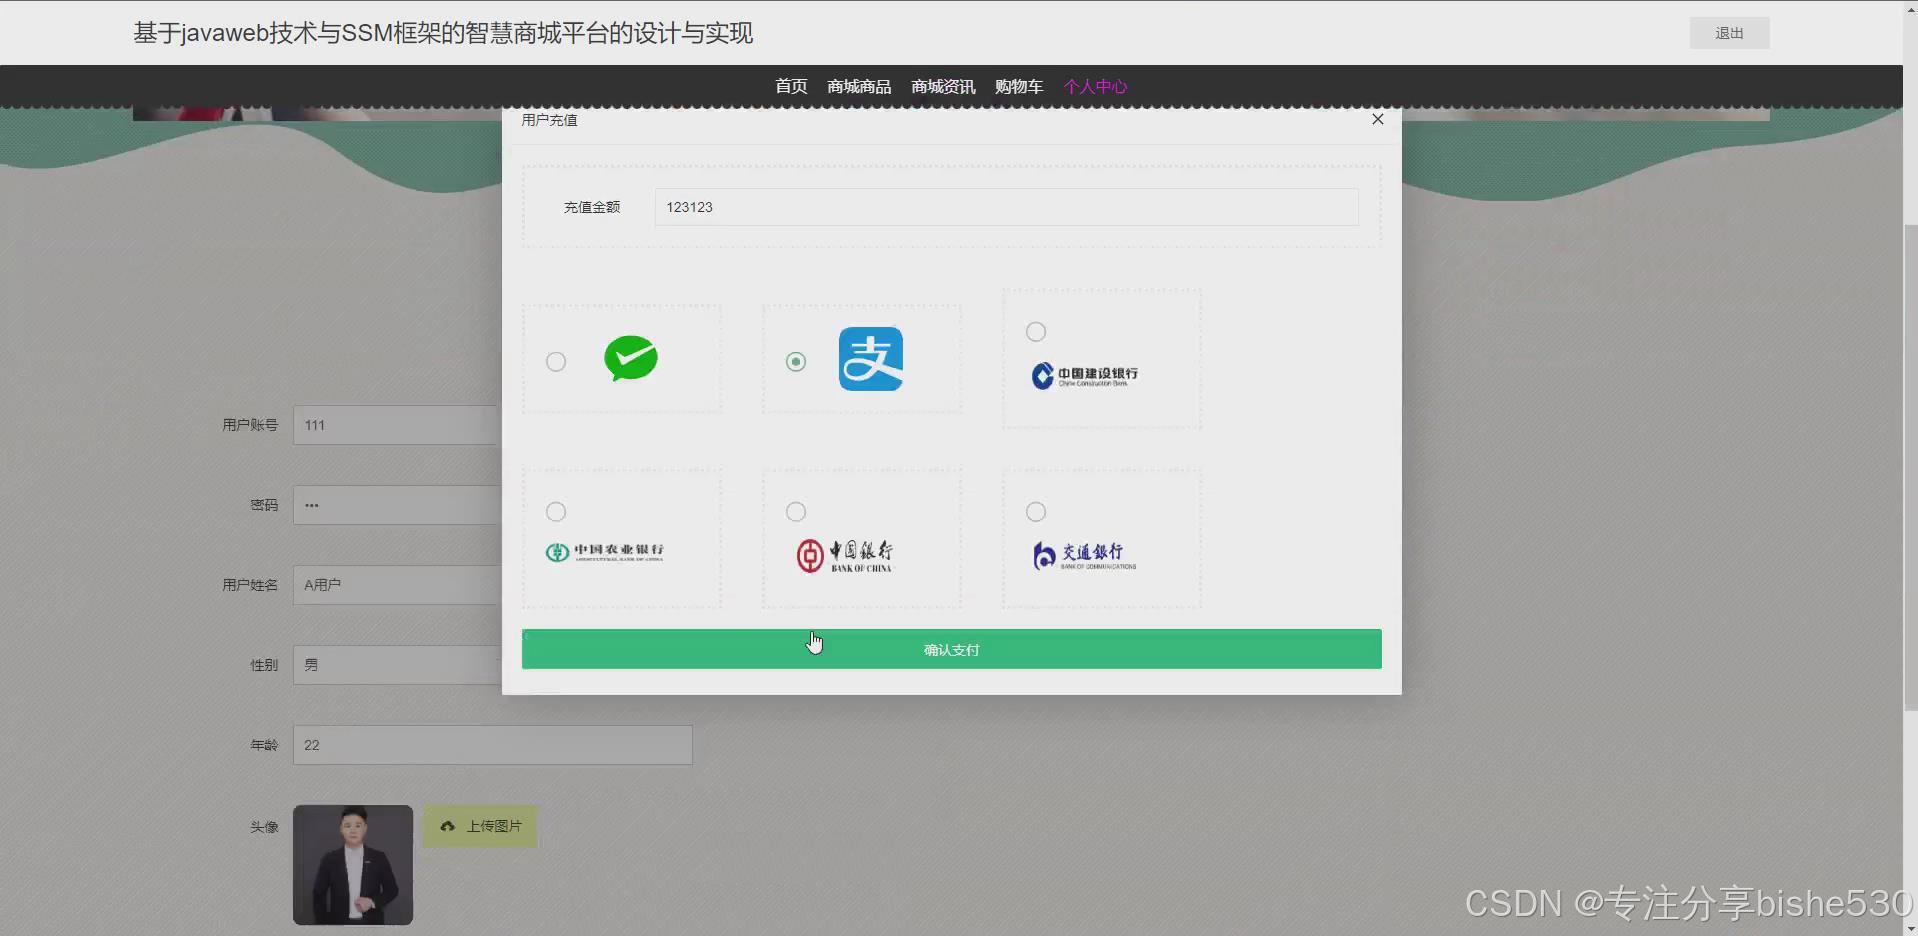Screen dimensions: 1918x936
Task: Click the 年龄 input field
Action: point(493,745)
